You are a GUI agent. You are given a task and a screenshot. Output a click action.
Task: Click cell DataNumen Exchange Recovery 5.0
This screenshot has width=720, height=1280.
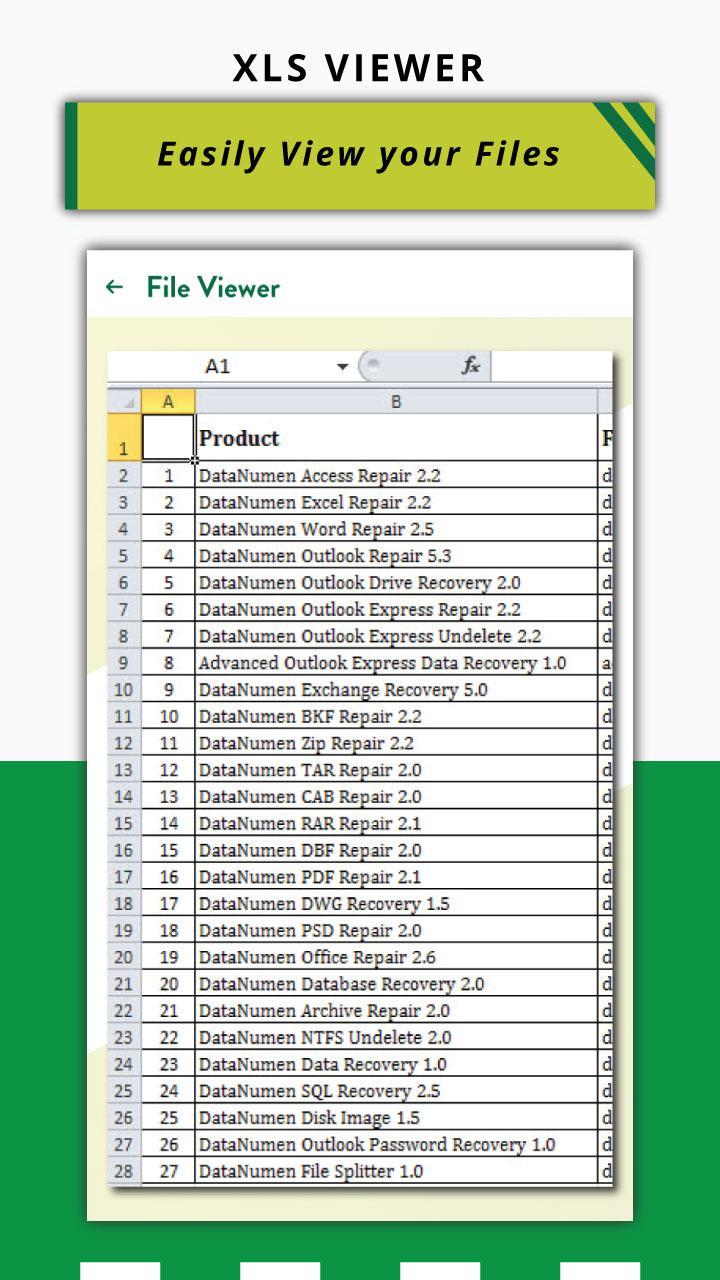click(x=396, y=690)
